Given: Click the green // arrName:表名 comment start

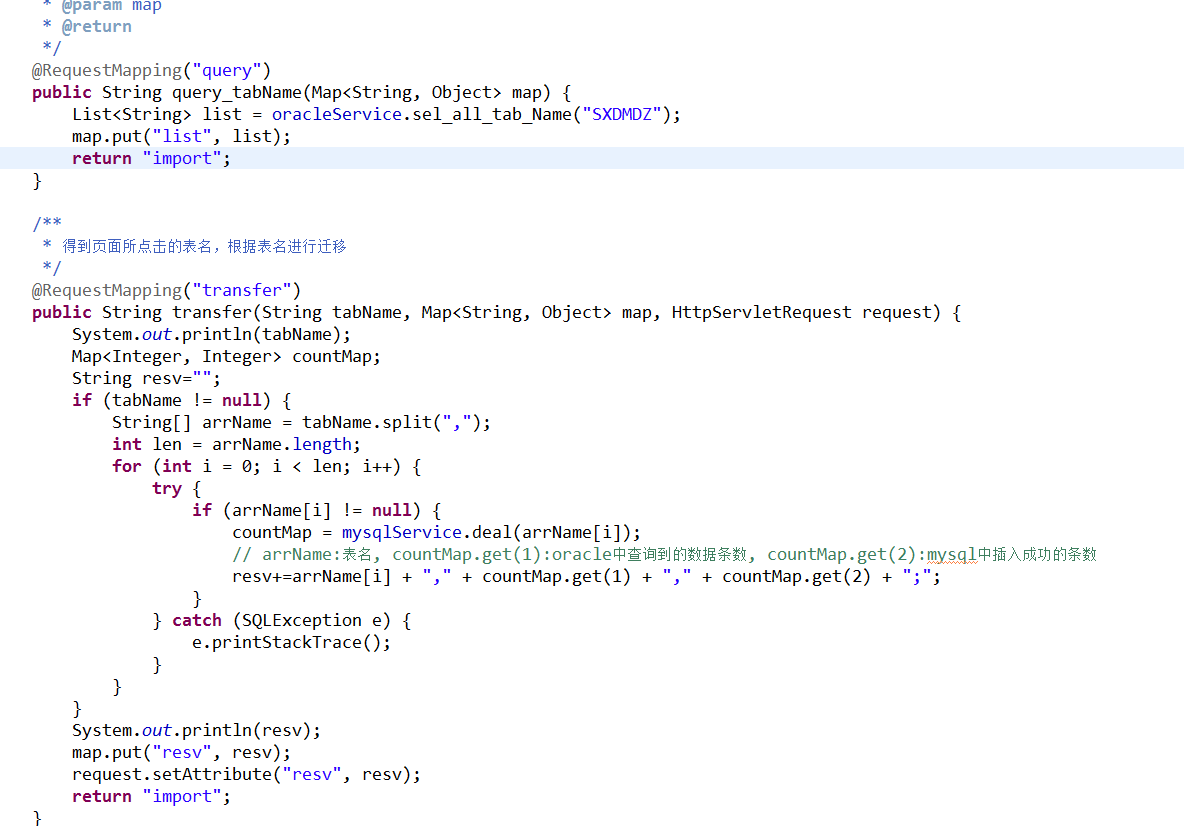Looking at the screenshot, I should [302, 555].
